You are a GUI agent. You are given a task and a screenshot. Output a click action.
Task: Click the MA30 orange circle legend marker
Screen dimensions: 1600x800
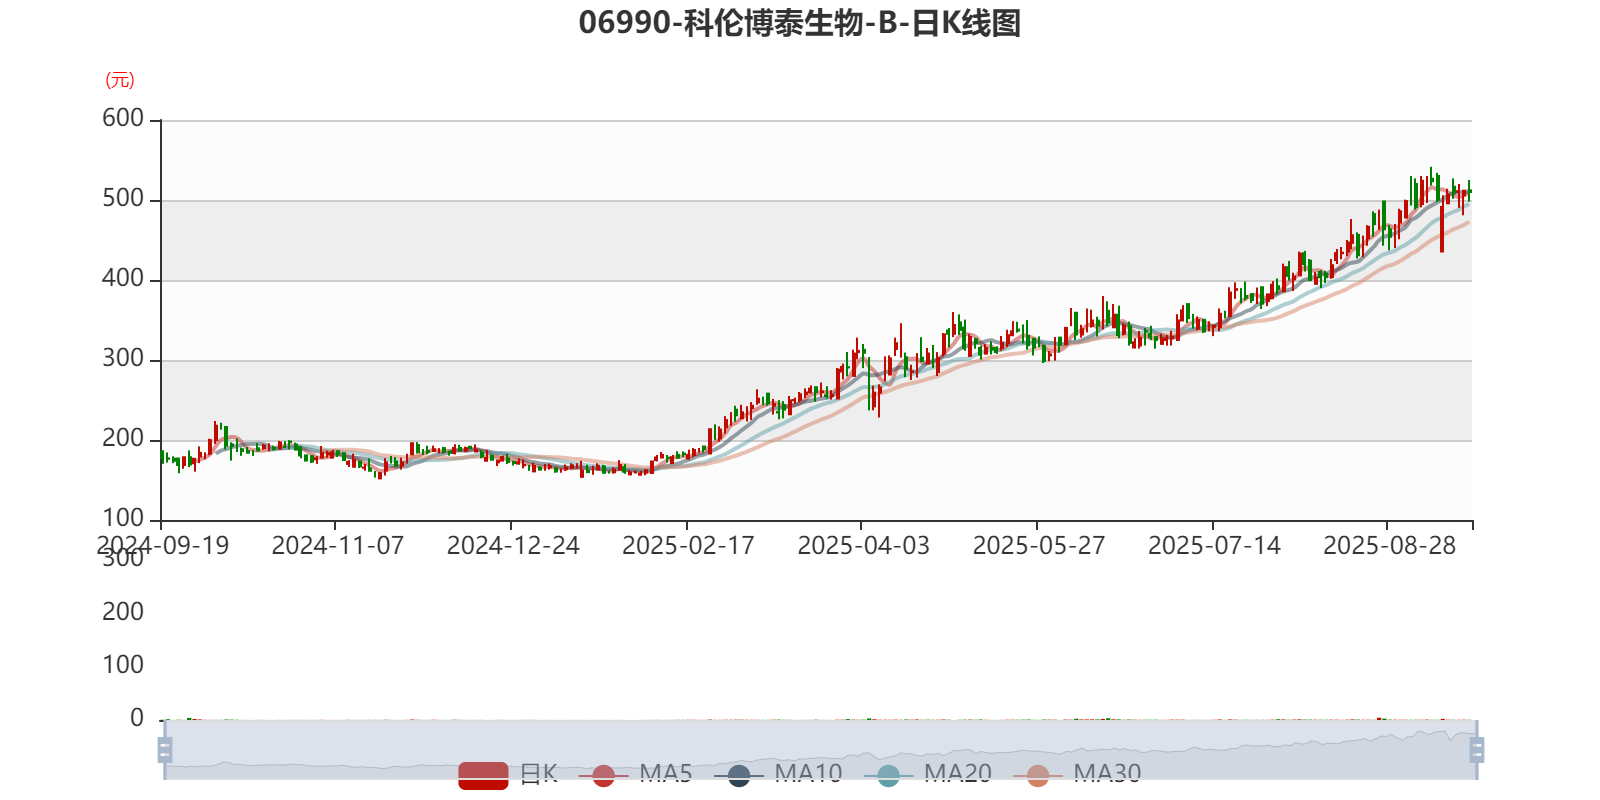[1038, 775]
